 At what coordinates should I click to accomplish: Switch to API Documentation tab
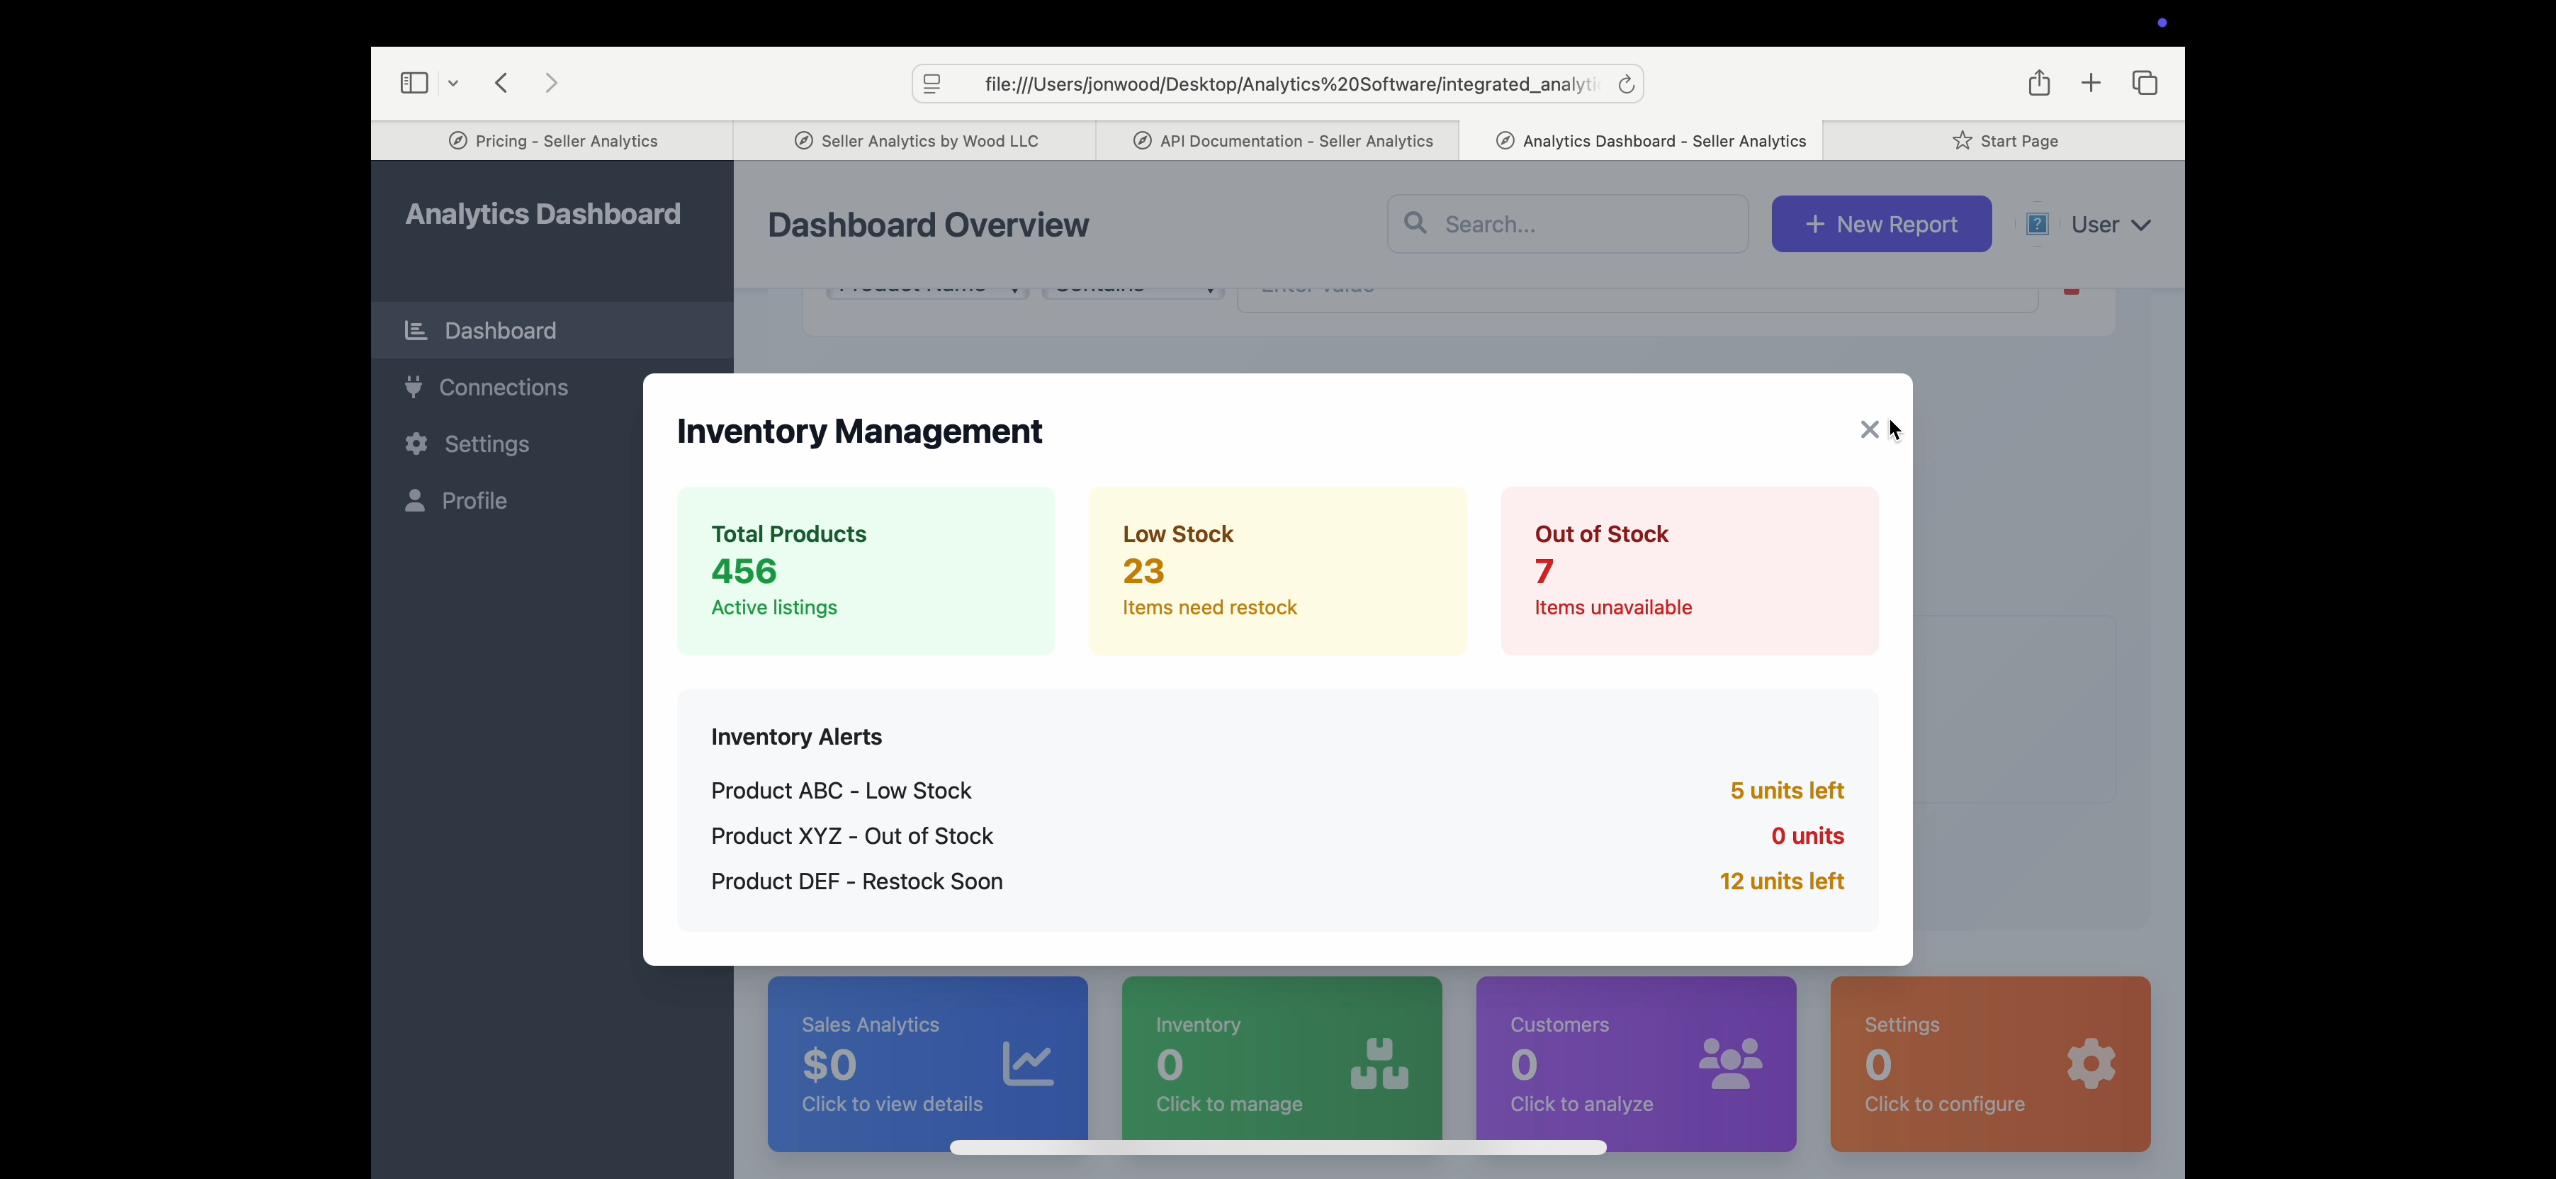(x=1278, y=141)
